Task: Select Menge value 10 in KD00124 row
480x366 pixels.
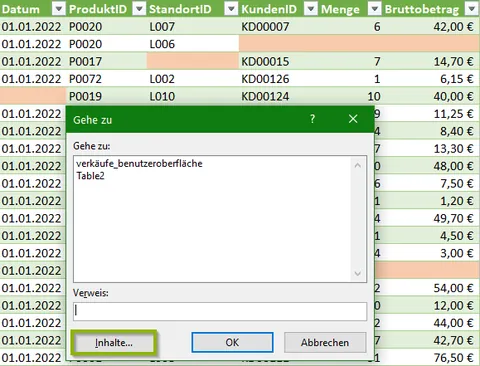Action: 351,96
